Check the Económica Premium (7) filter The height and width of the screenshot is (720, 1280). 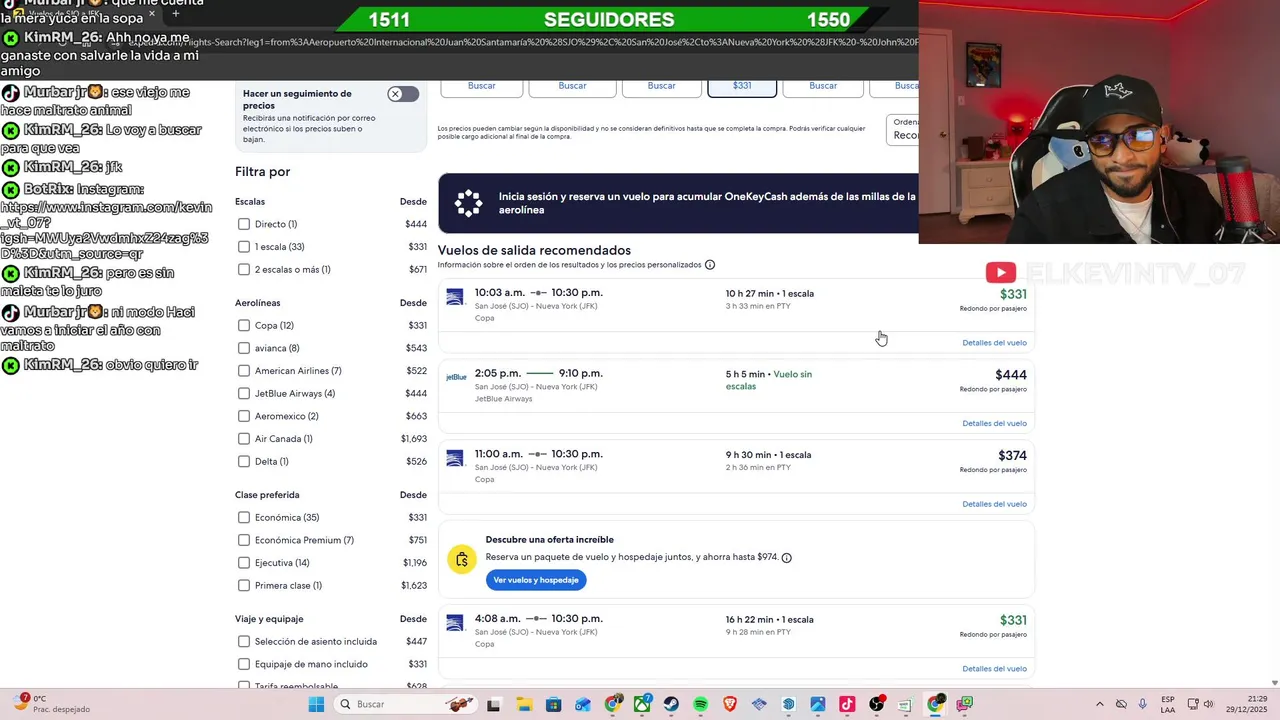(243, 540)
